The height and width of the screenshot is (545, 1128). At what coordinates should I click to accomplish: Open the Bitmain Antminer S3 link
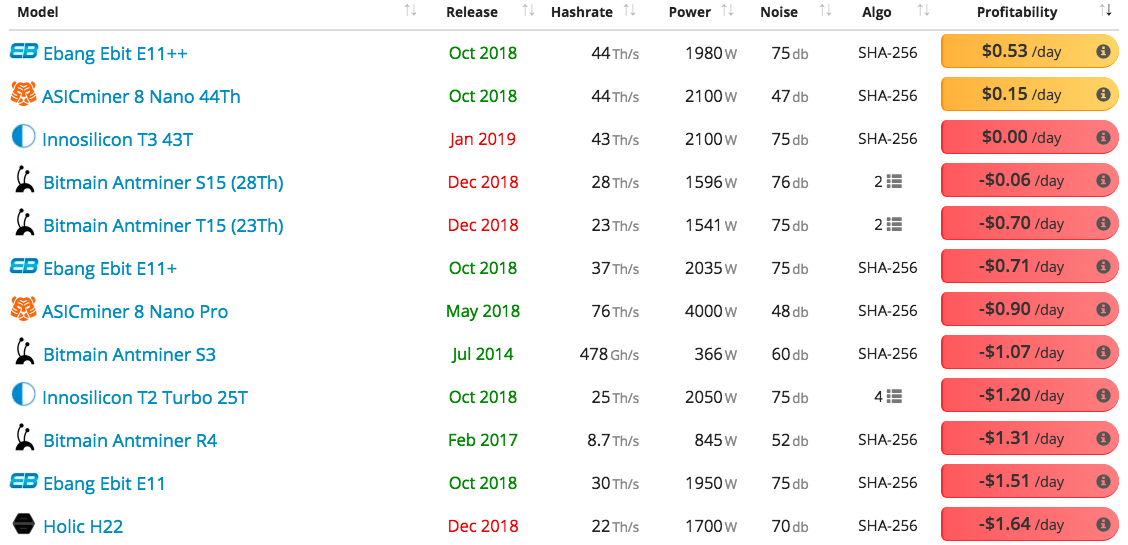(x=129, y=354)
